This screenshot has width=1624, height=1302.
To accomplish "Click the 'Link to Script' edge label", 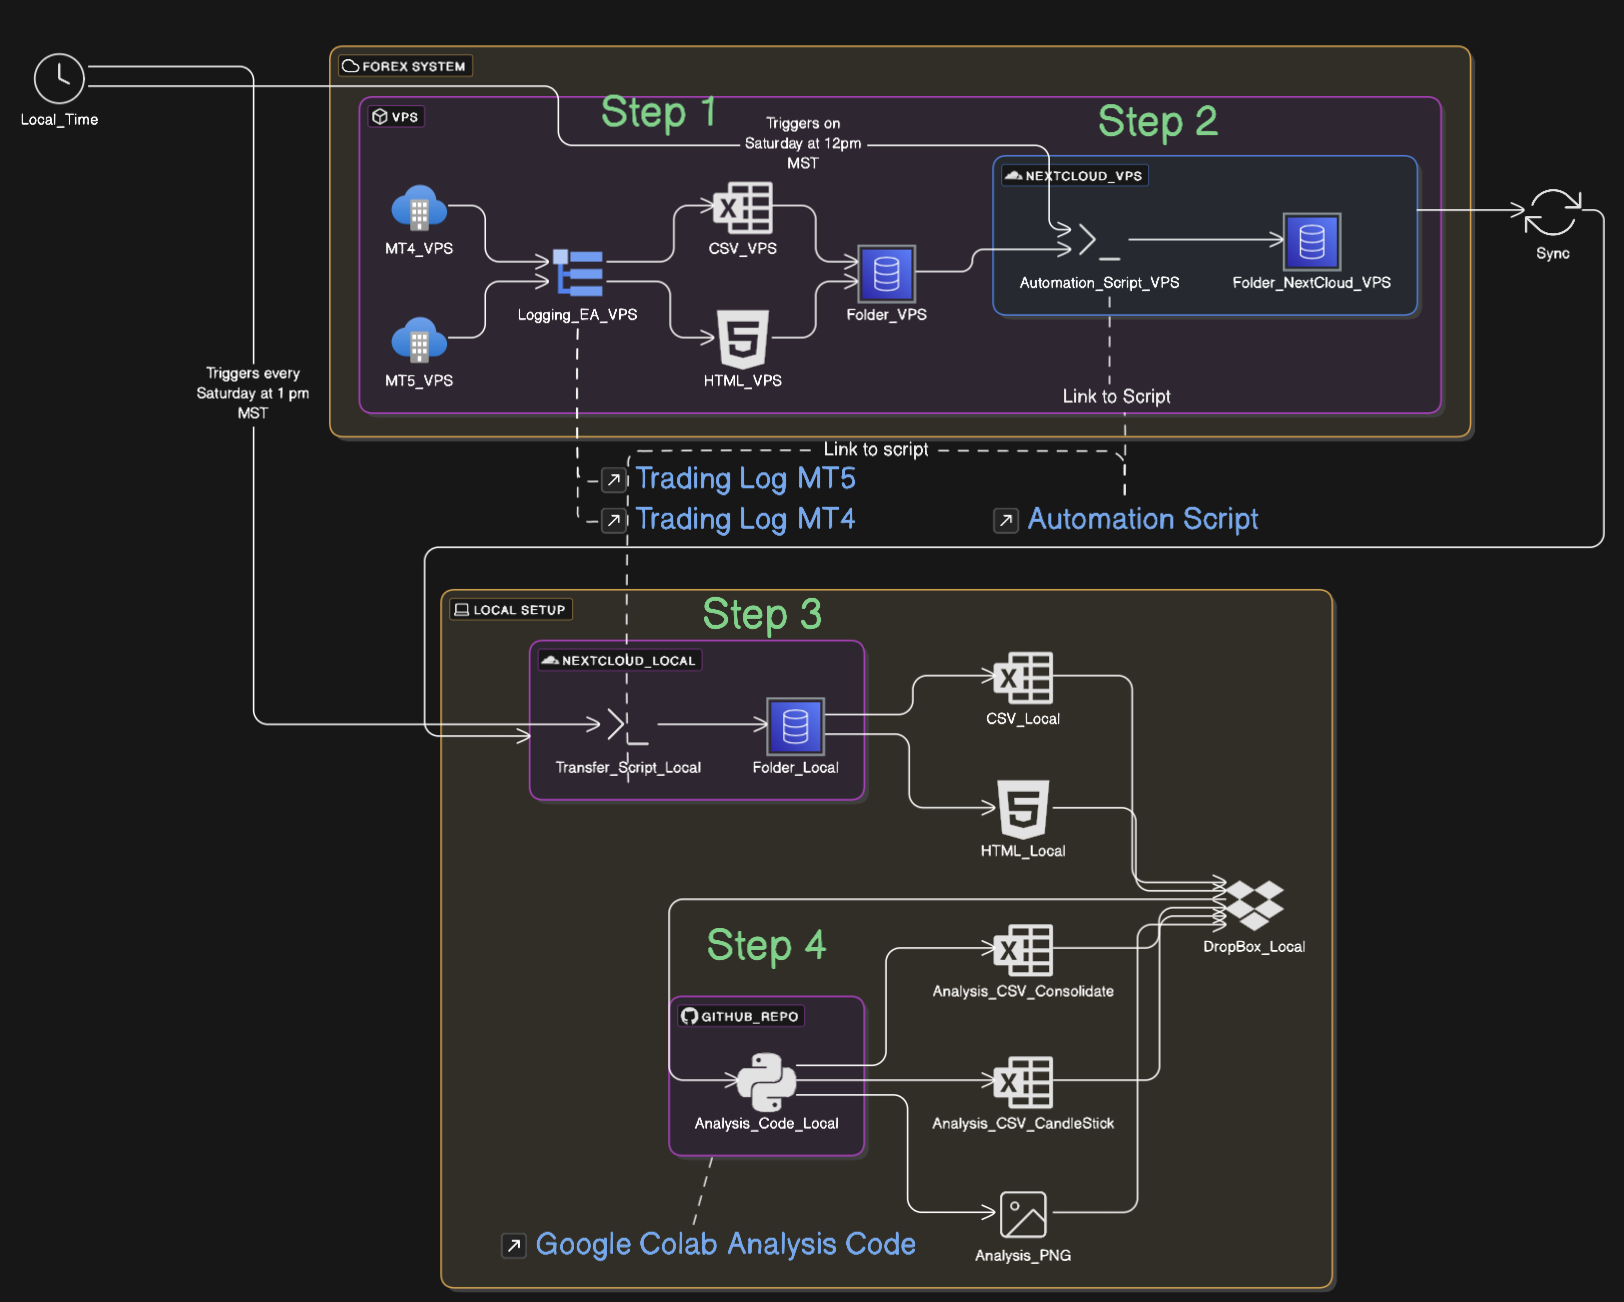I will (1117, 396).
